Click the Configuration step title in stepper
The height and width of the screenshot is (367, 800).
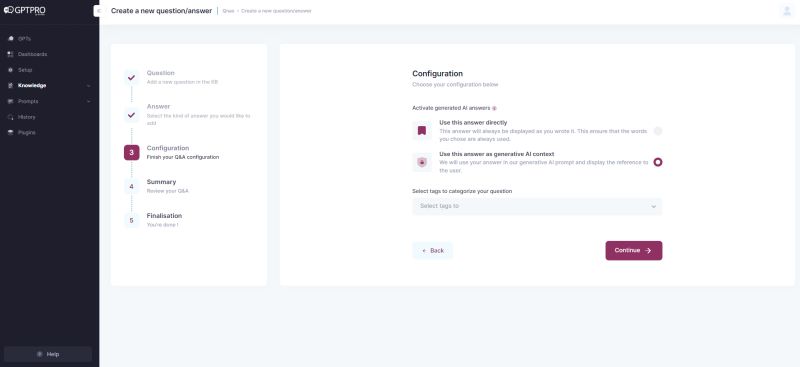[168, 148]
